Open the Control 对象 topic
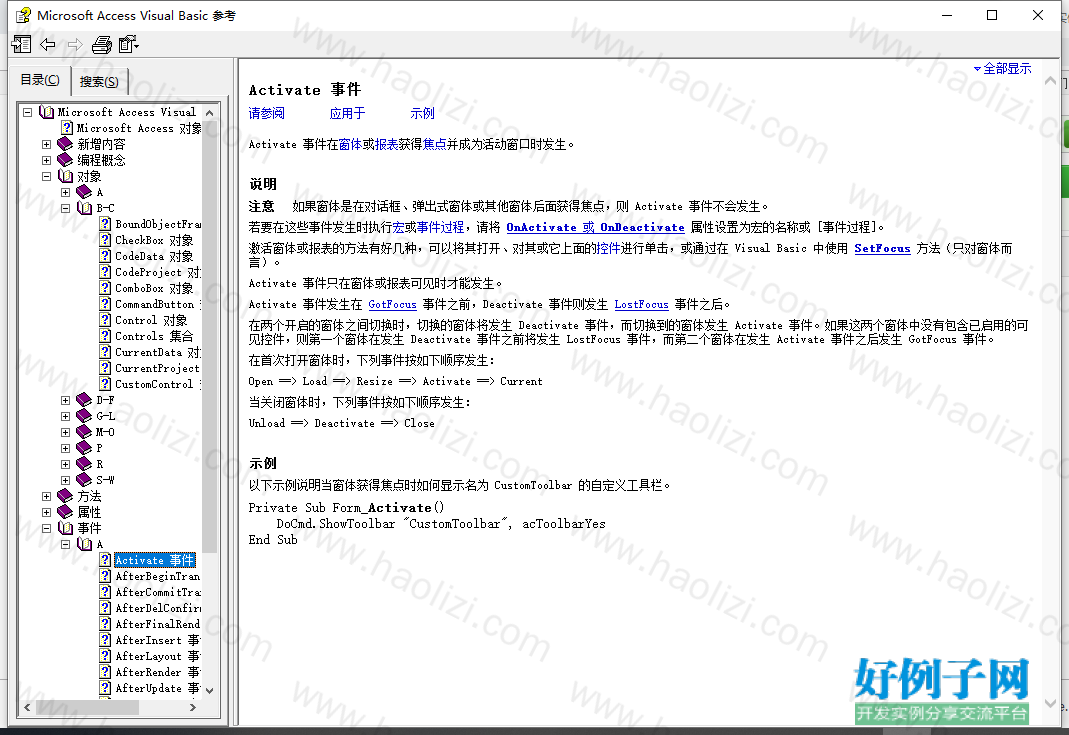Image resolution: width=1069 pixels, height=735 pixels. point(151,320)
